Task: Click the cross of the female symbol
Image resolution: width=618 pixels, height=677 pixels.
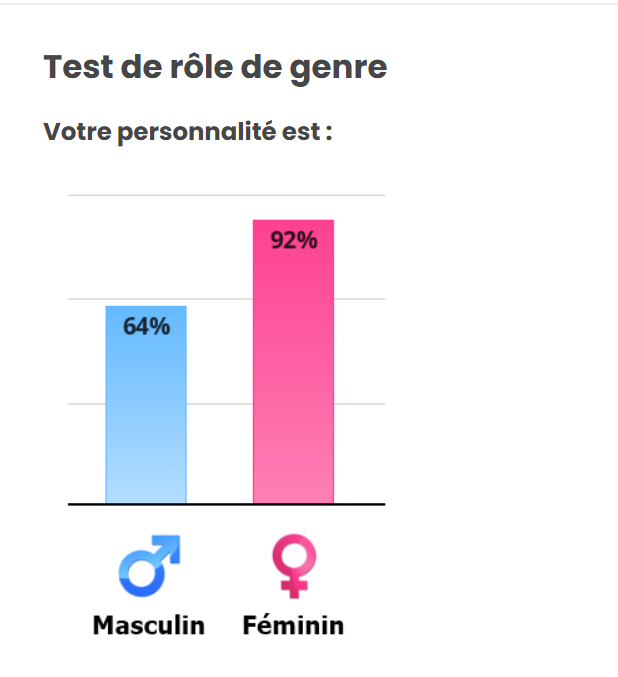Action: tap(294, 586)
